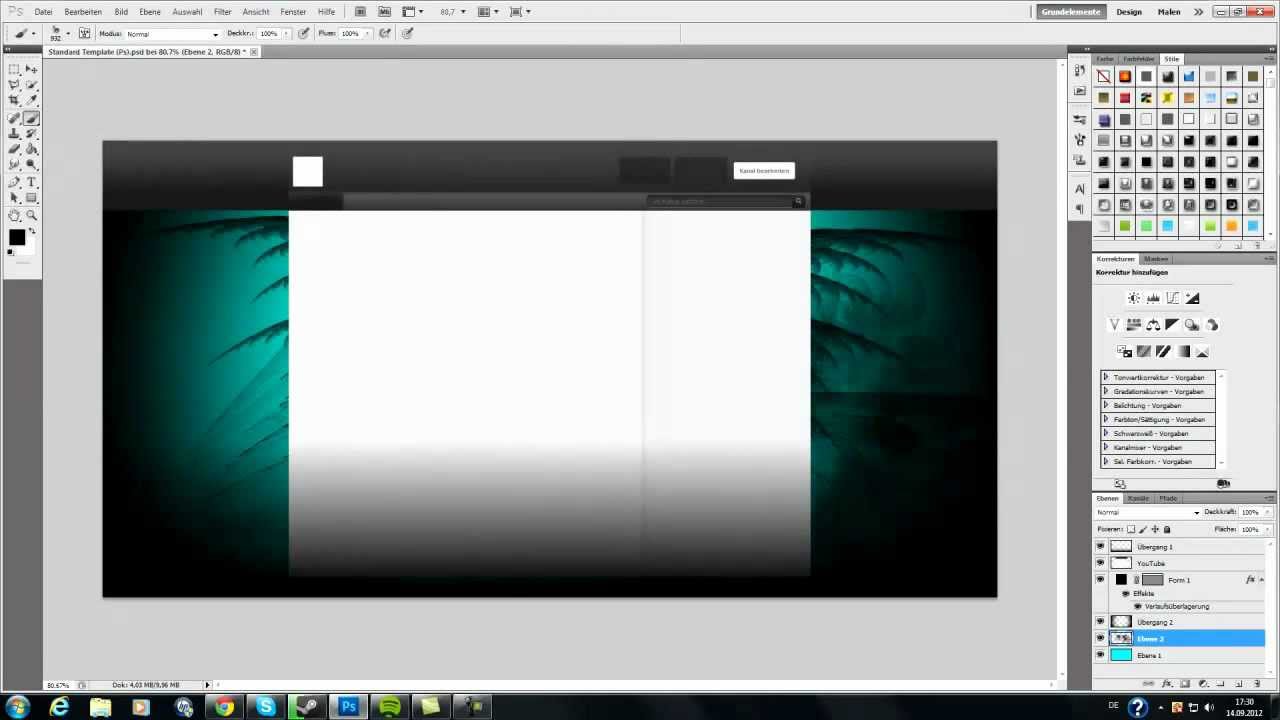Hide the Verlaufsüberlagerung effect
This screenshot has width=1280, height=720.
(1137, 607)
